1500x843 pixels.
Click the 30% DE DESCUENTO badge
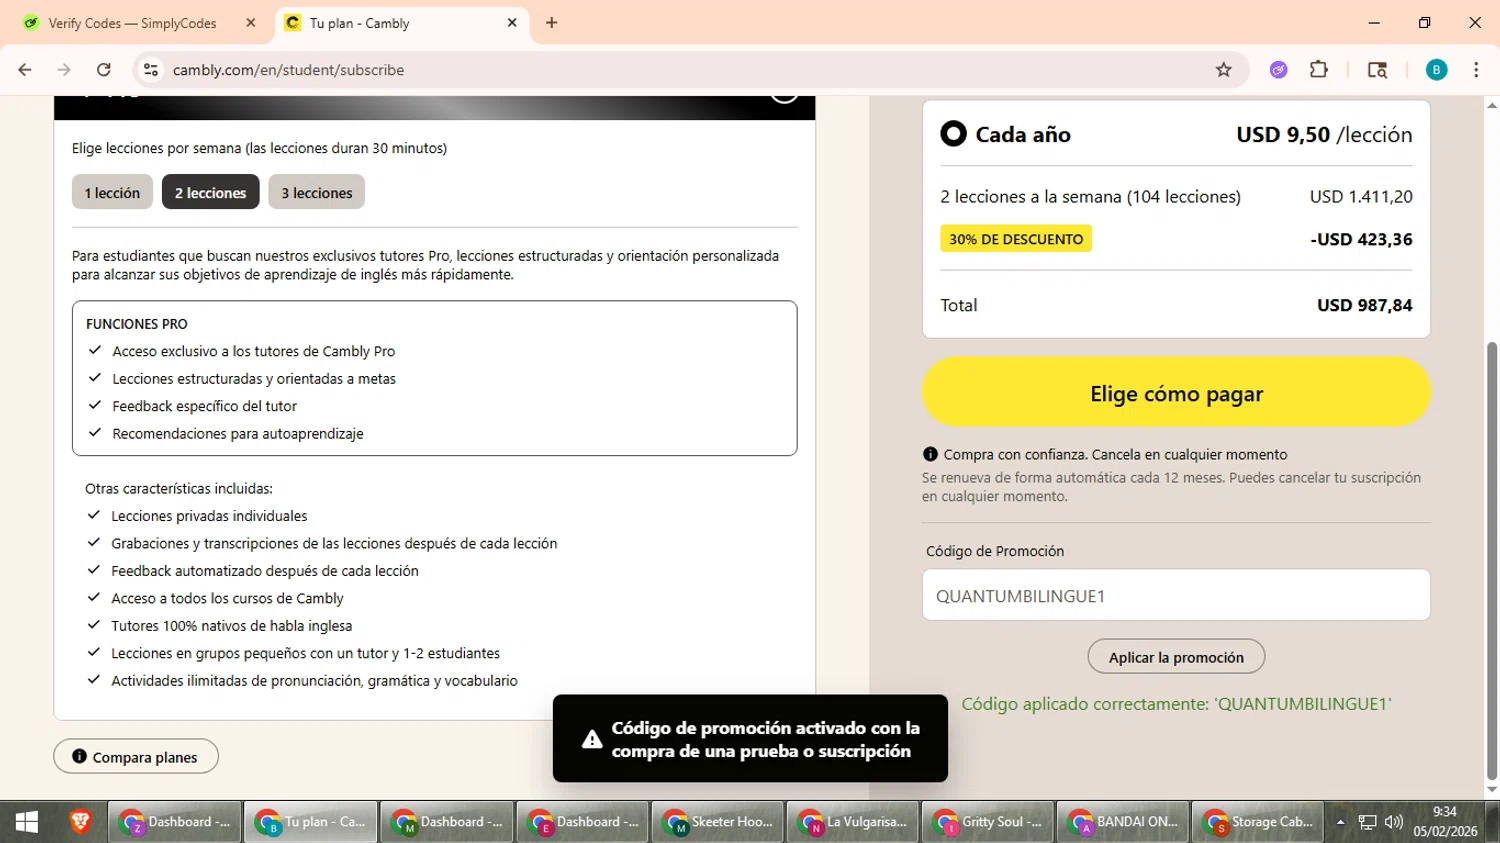(1016, 239)
